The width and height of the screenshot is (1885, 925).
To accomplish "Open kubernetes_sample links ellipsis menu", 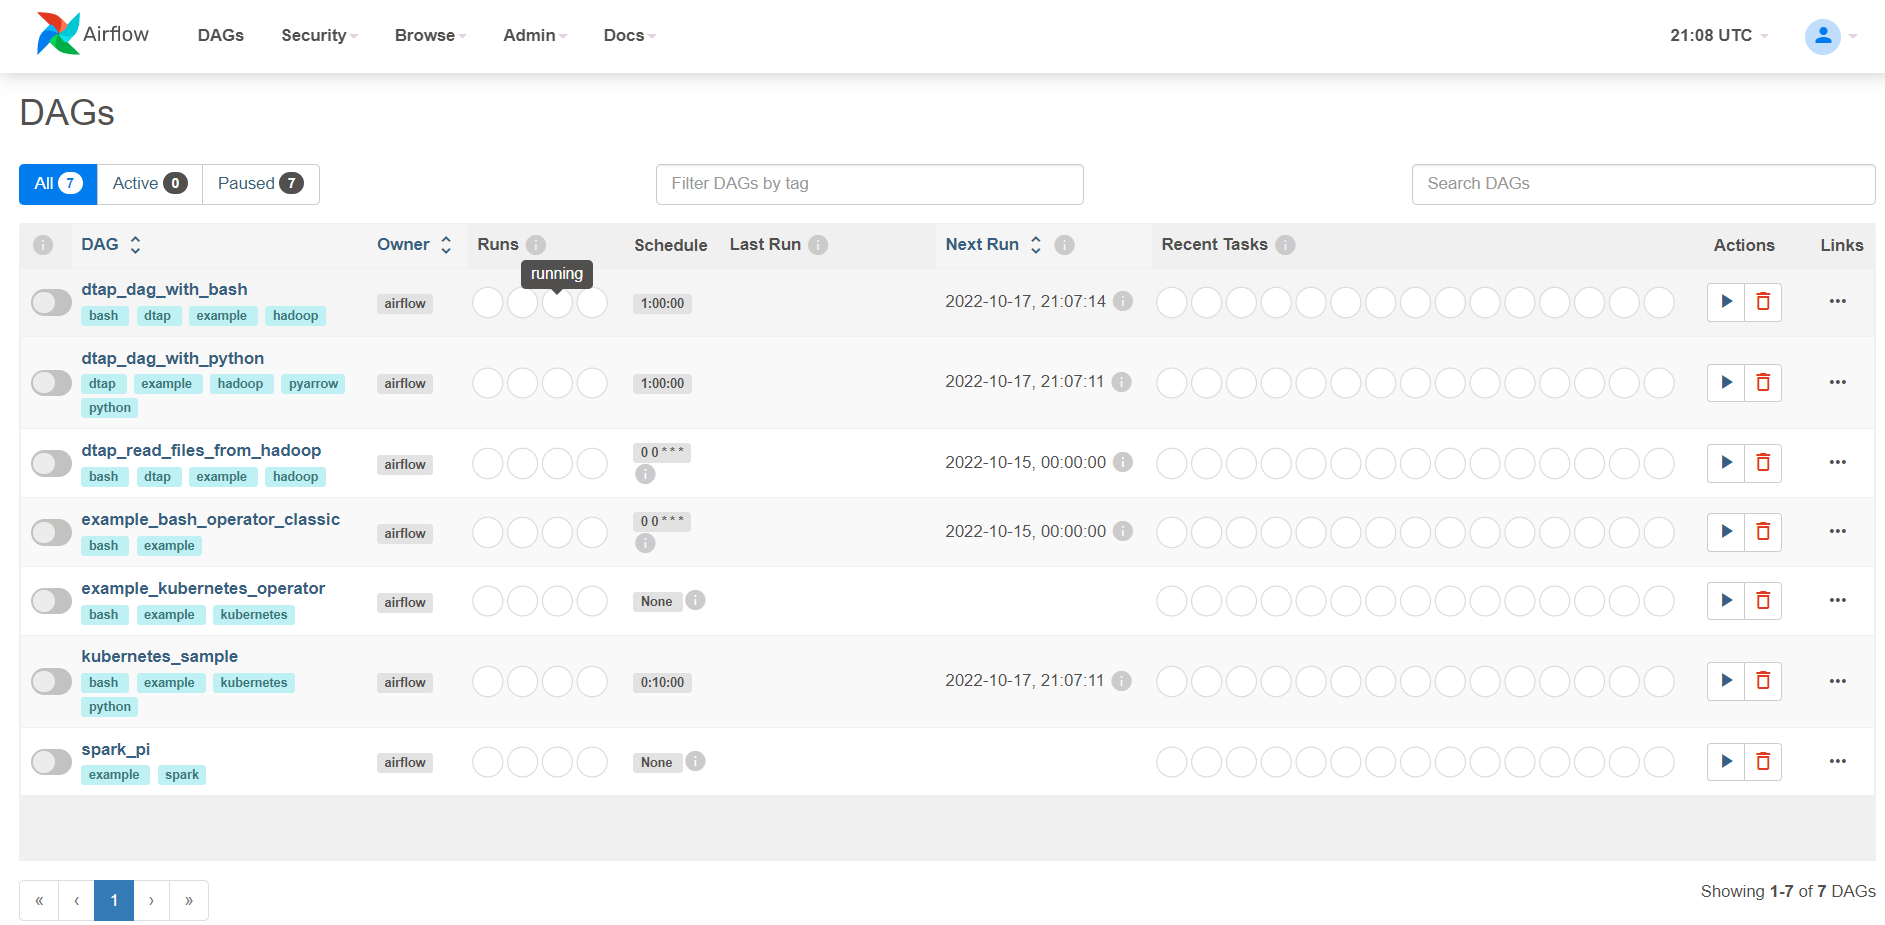I will (1837, 681).
